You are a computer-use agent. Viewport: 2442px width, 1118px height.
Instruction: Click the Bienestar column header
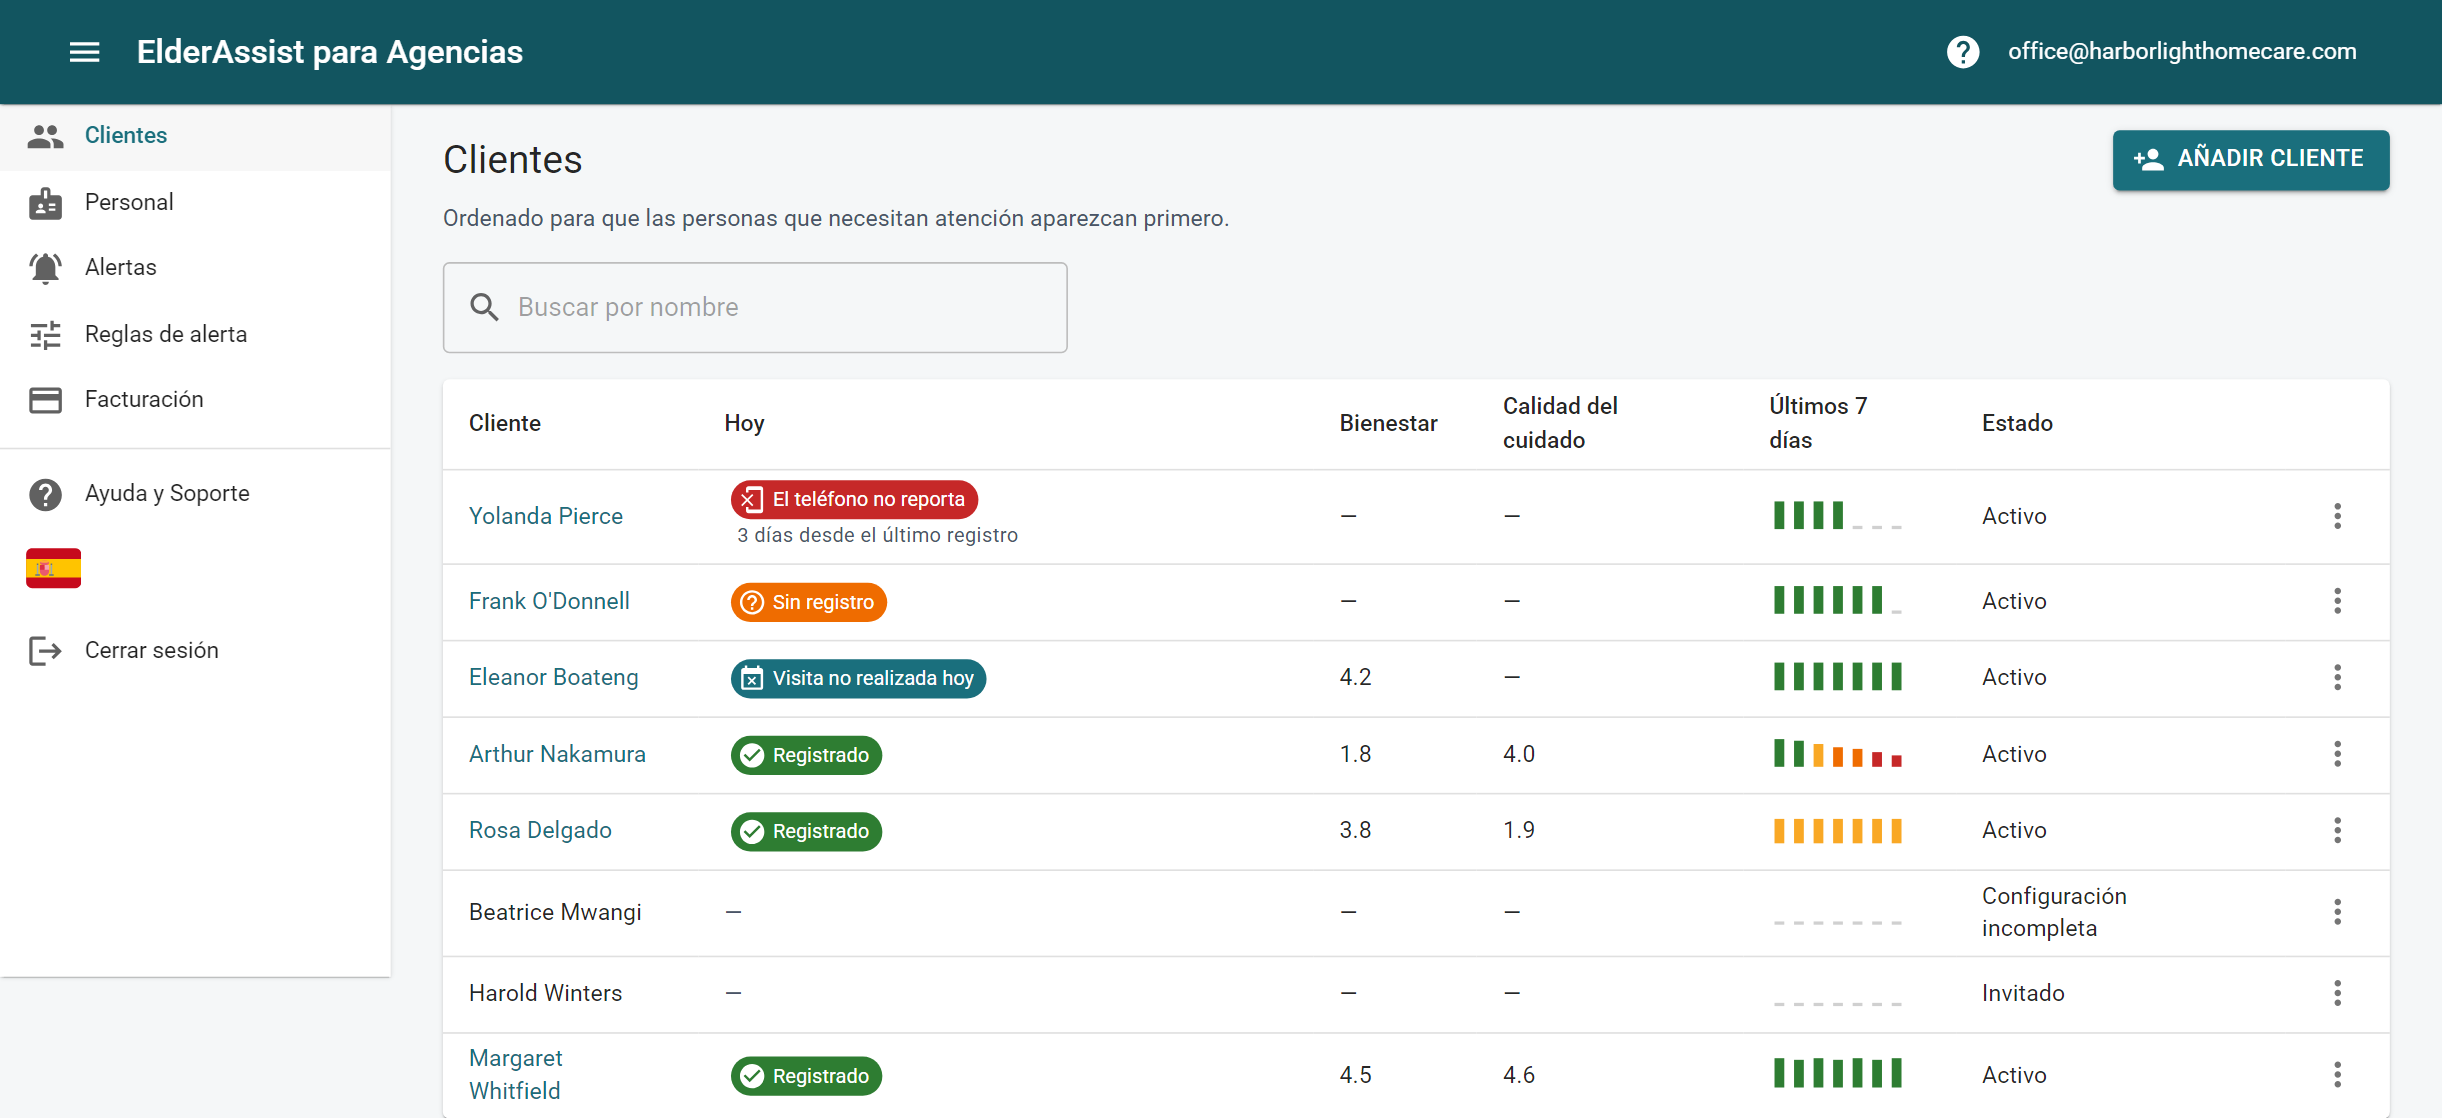coord(1388,423)
